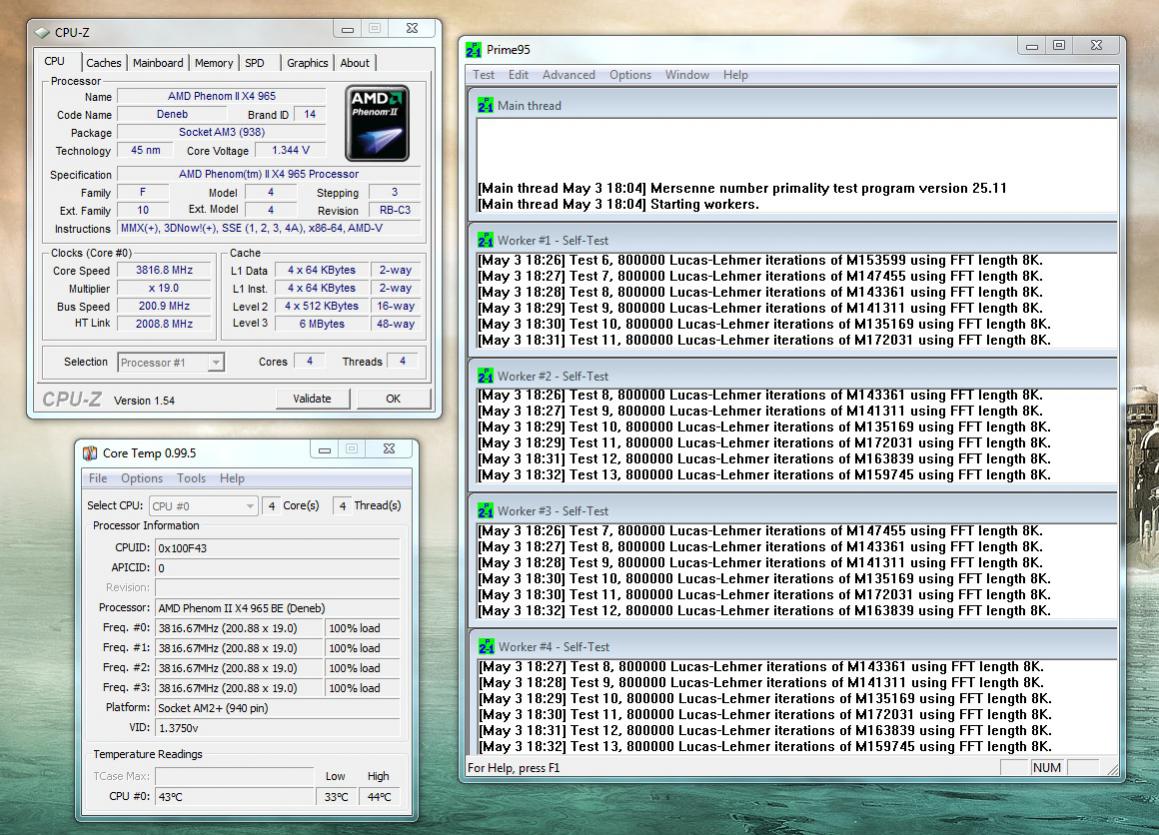Click the Prime95 title bar icon
This screenshot has height=835, width=1159.
474,50
